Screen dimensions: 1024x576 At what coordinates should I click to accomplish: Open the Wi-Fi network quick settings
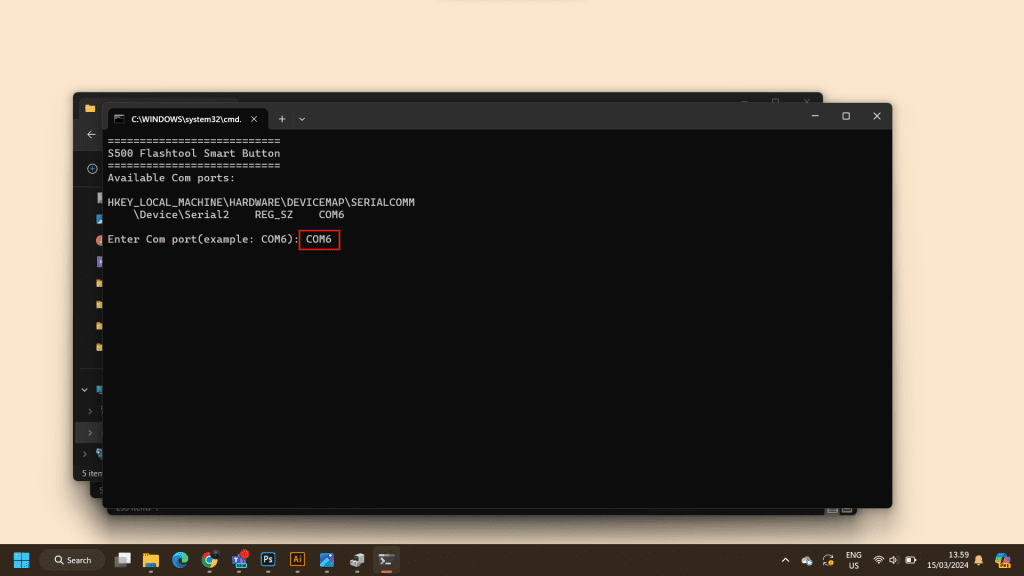pyautogui.click(x=879, y=560)
